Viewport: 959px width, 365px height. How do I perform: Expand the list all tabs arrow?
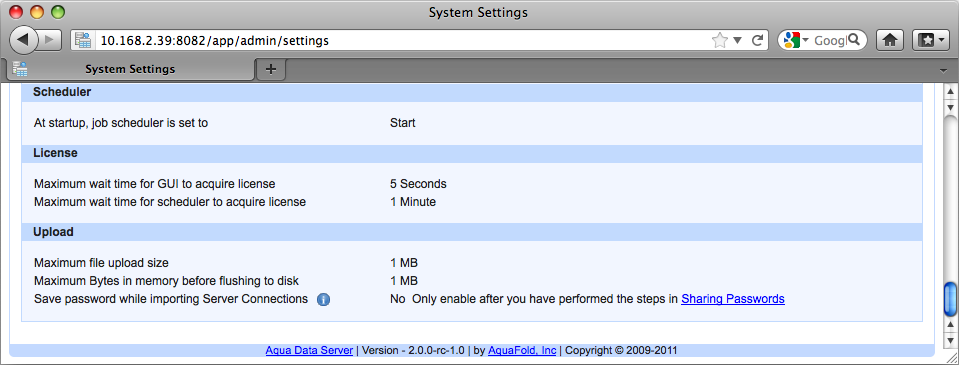pyautogui.click(x=944, y=70)
